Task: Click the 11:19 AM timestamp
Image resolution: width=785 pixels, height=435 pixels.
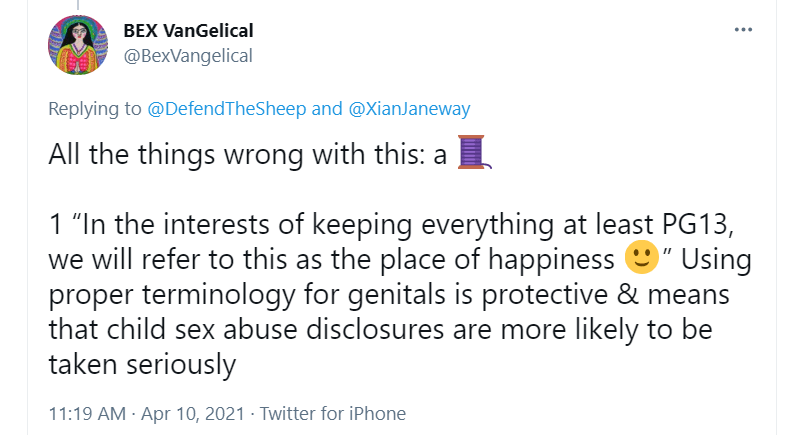Action: (87, 413)
